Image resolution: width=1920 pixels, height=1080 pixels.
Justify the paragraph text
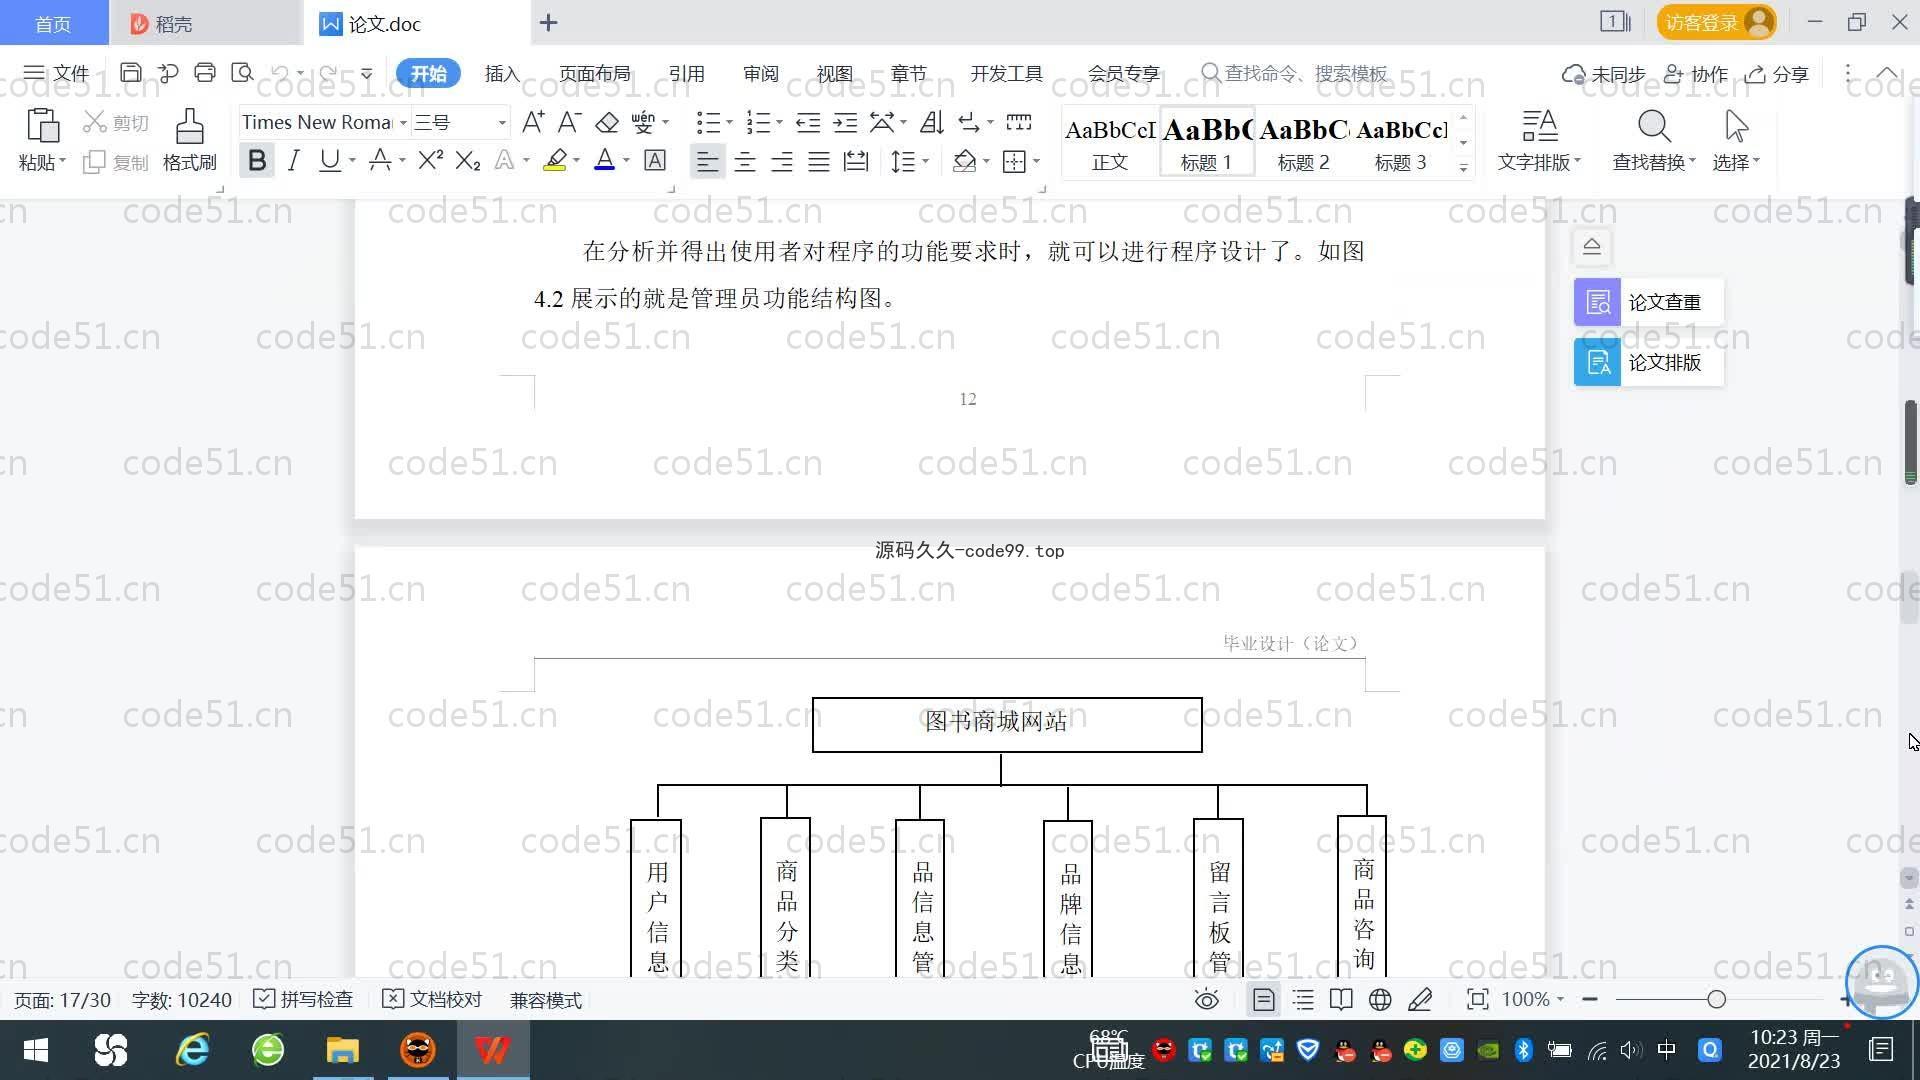819,161
